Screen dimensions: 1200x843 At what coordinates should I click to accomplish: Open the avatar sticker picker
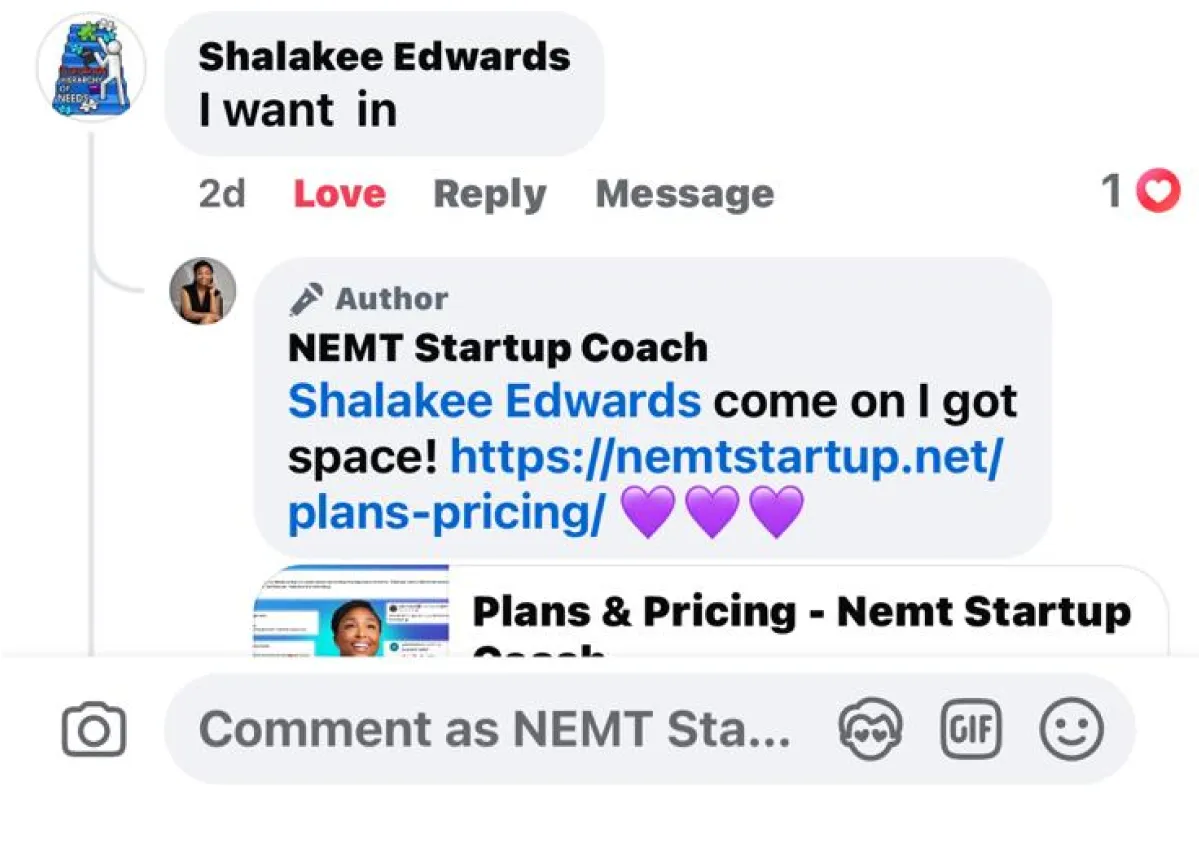coord(869,729)
